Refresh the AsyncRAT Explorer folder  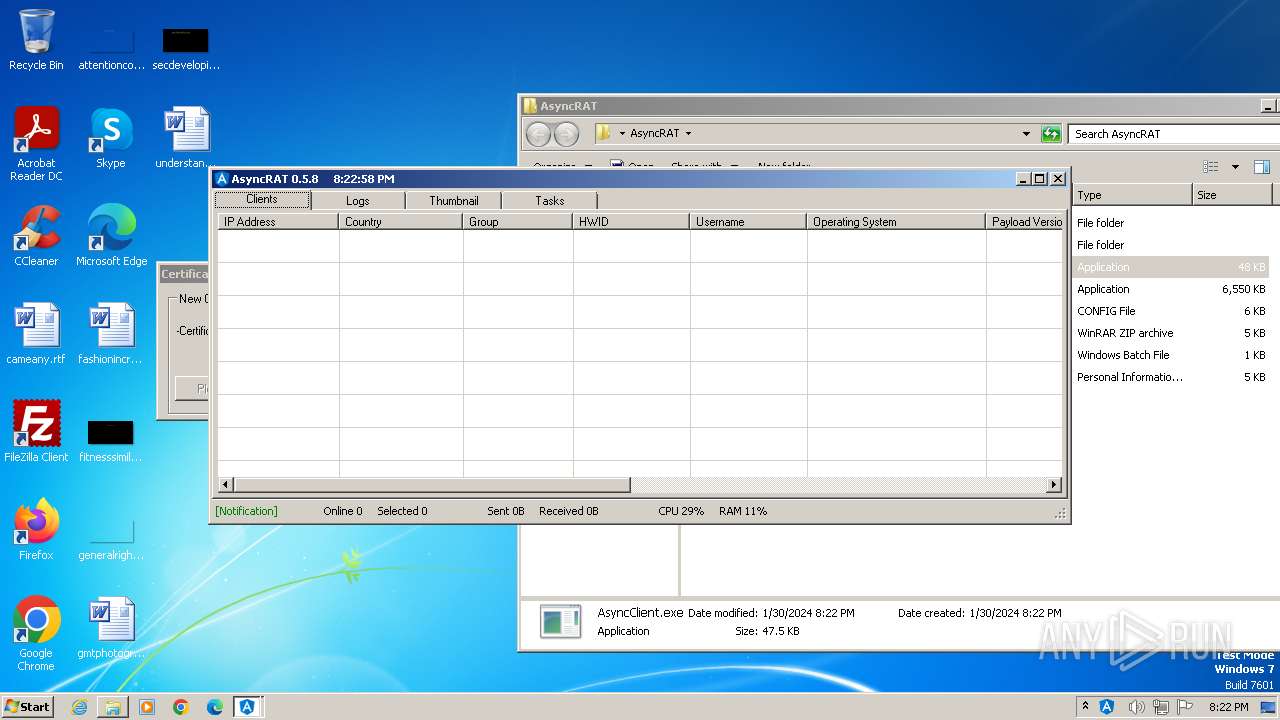click(x=1051, y=134)
